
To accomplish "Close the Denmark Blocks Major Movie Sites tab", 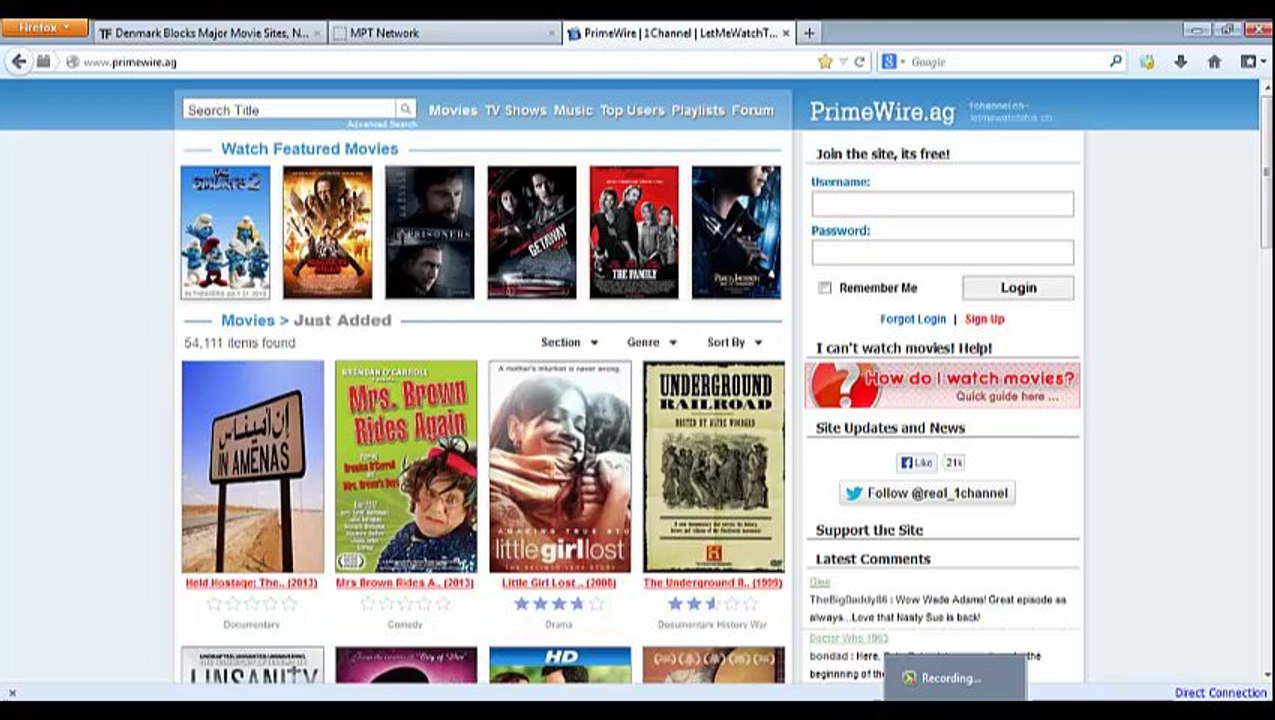I will click(x=318, y=33).
